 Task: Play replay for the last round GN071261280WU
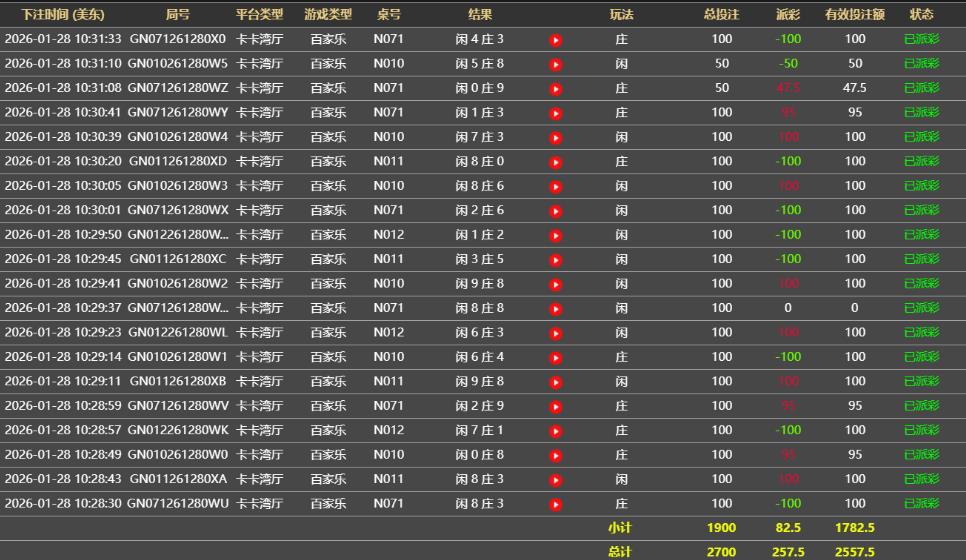pos(556,504)
